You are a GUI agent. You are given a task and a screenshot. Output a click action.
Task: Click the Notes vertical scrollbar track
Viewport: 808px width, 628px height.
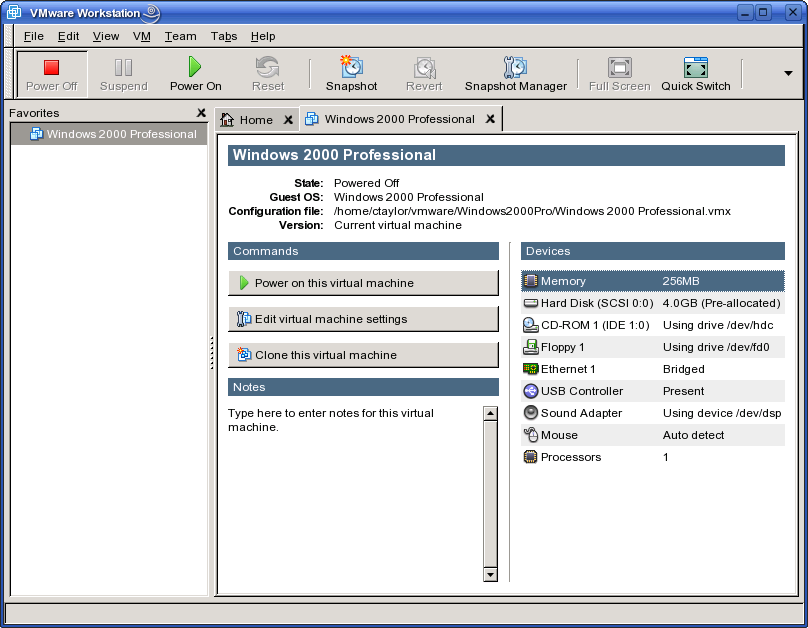tap(490, 494)
